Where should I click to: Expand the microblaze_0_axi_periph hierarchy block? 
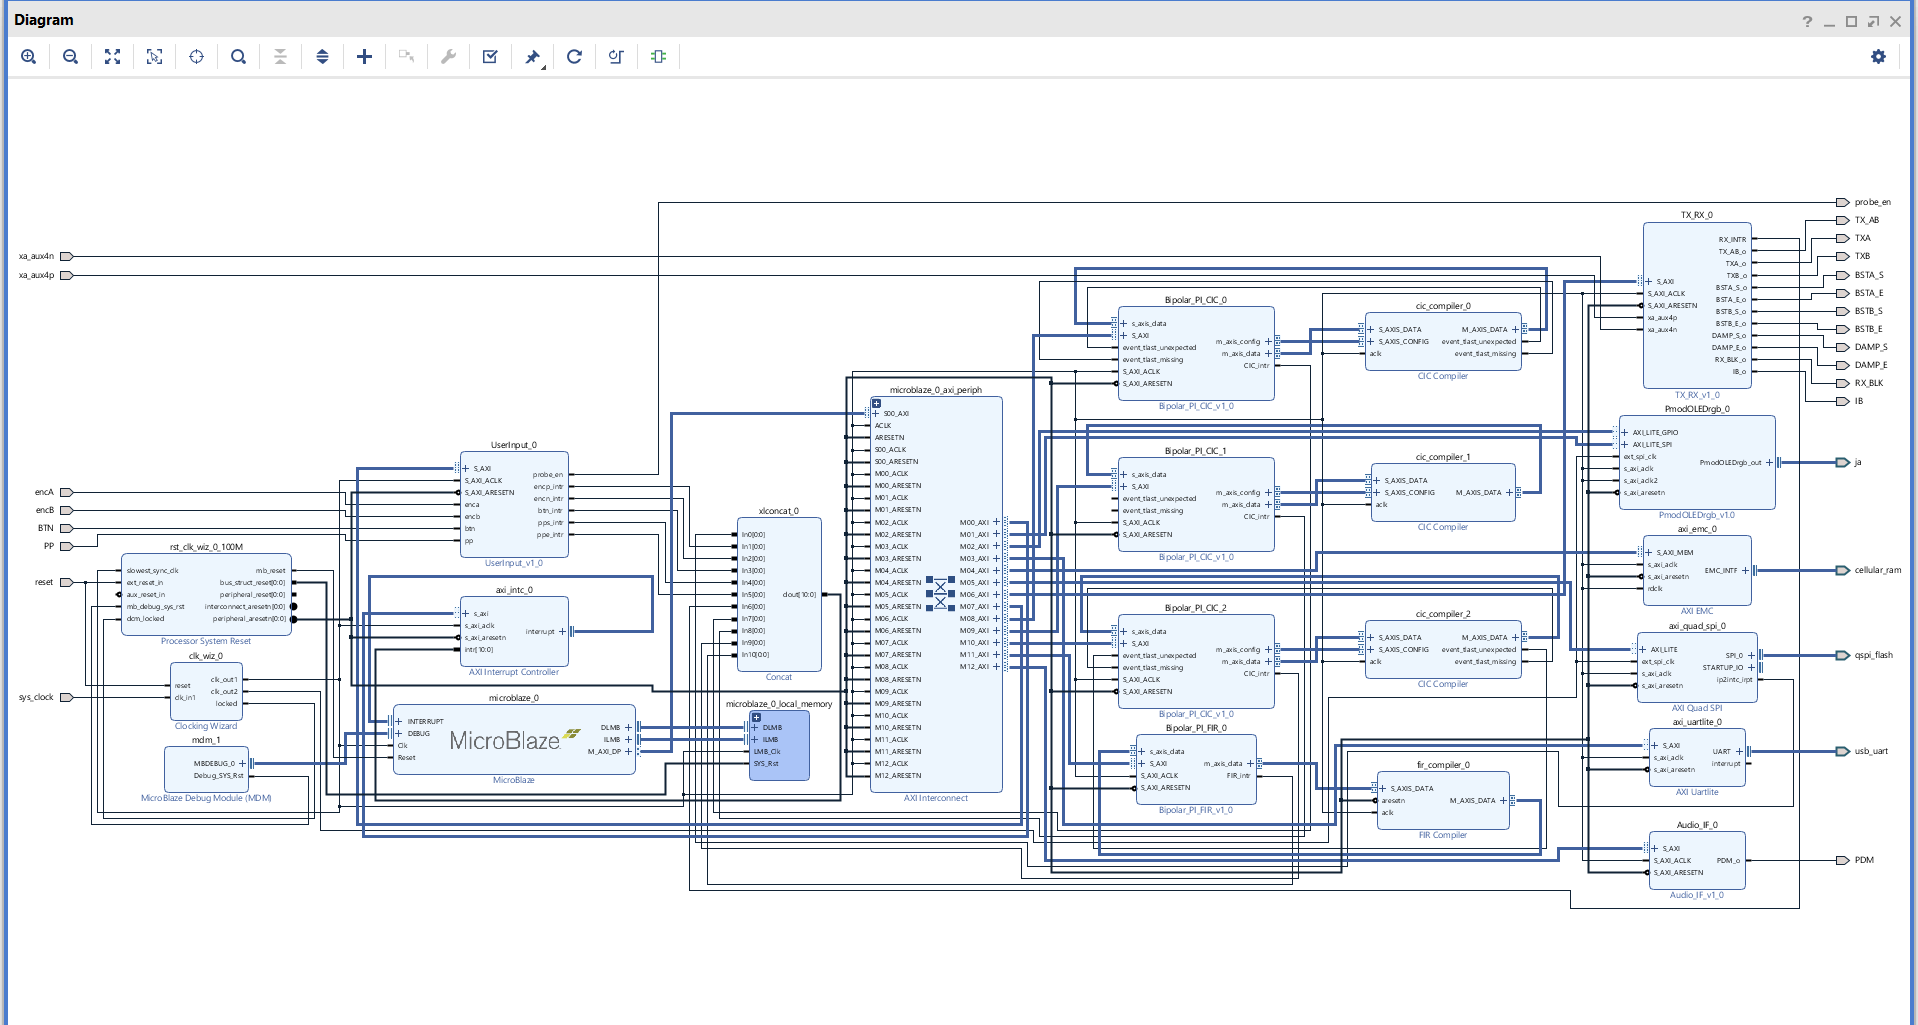pos(876,404)
